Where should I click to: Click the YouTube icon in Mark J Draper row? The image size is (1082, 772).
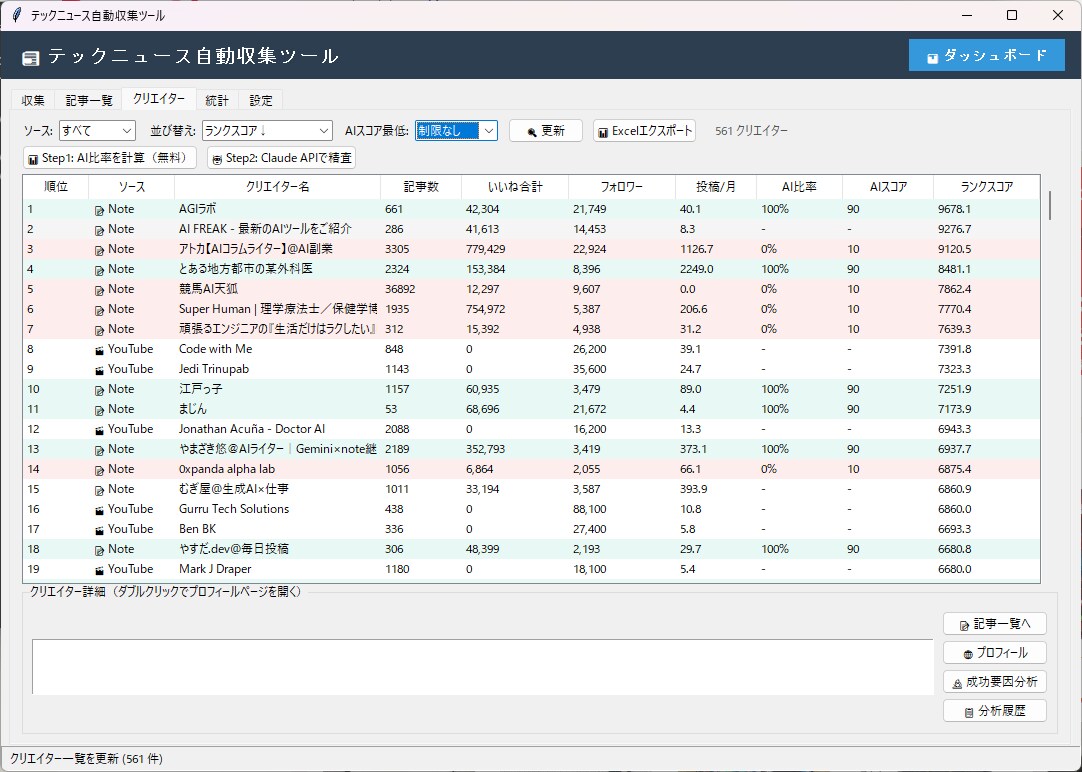click(99, 570)
